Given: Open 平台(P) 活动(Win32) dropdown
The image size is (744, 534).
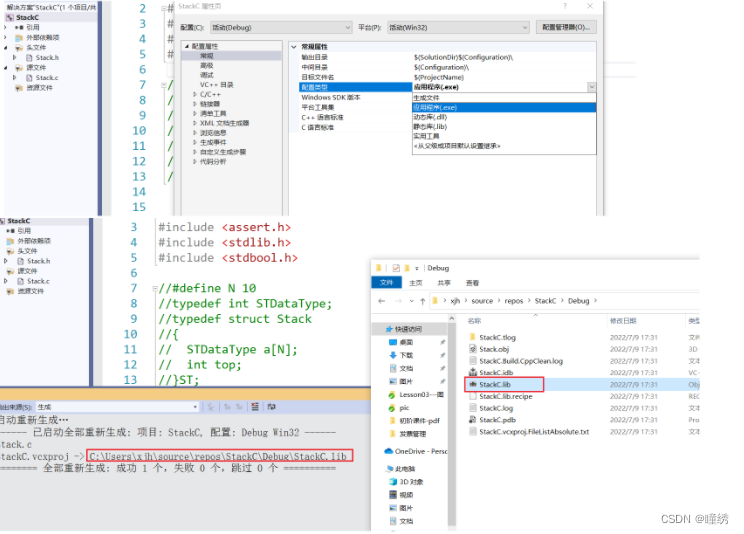Looking at the screenshot, I should tap(458, 28).
